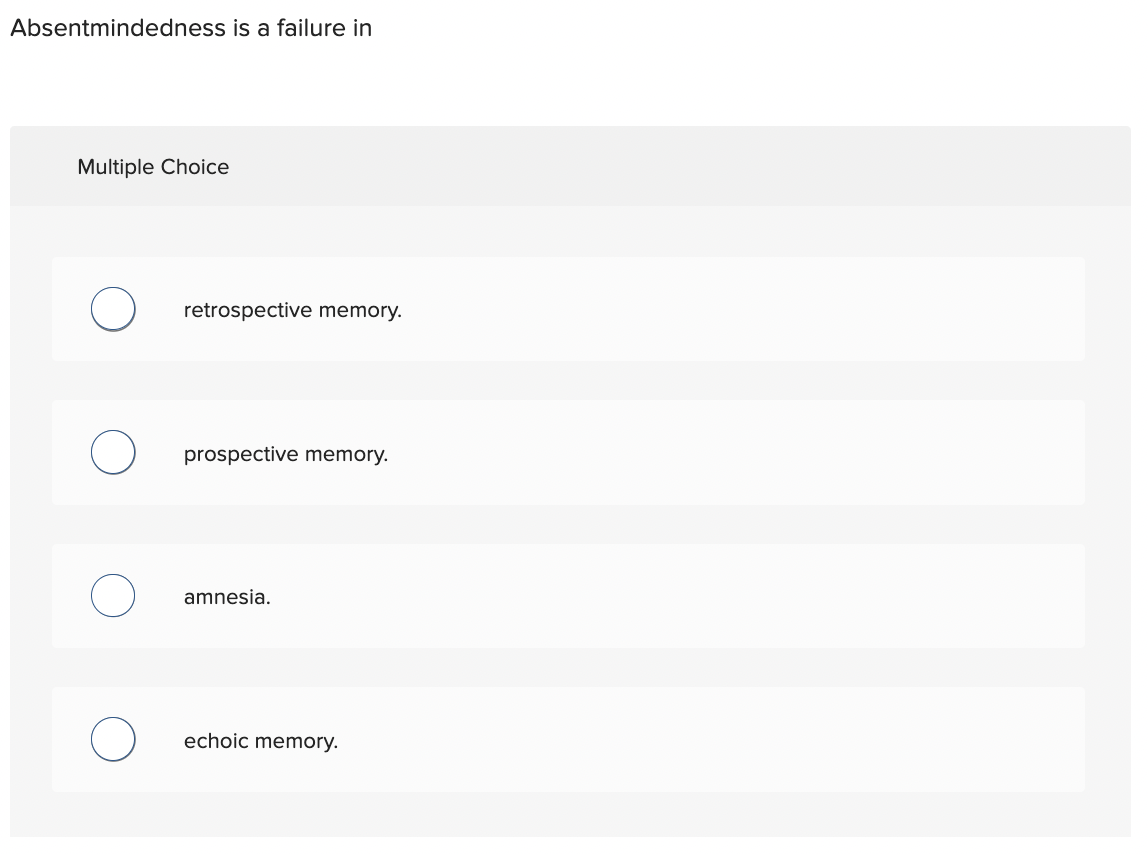The height and width of the screenshot is (854, 1148).
Task: Select the radio button beside retrospective memory
Action: coord(112,309)
